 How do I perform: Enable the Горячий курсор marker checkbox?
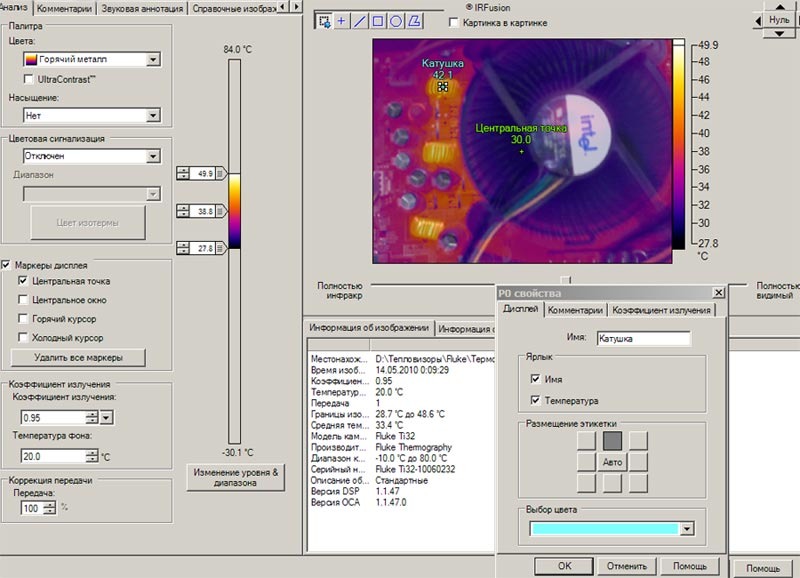coord(23,319)
